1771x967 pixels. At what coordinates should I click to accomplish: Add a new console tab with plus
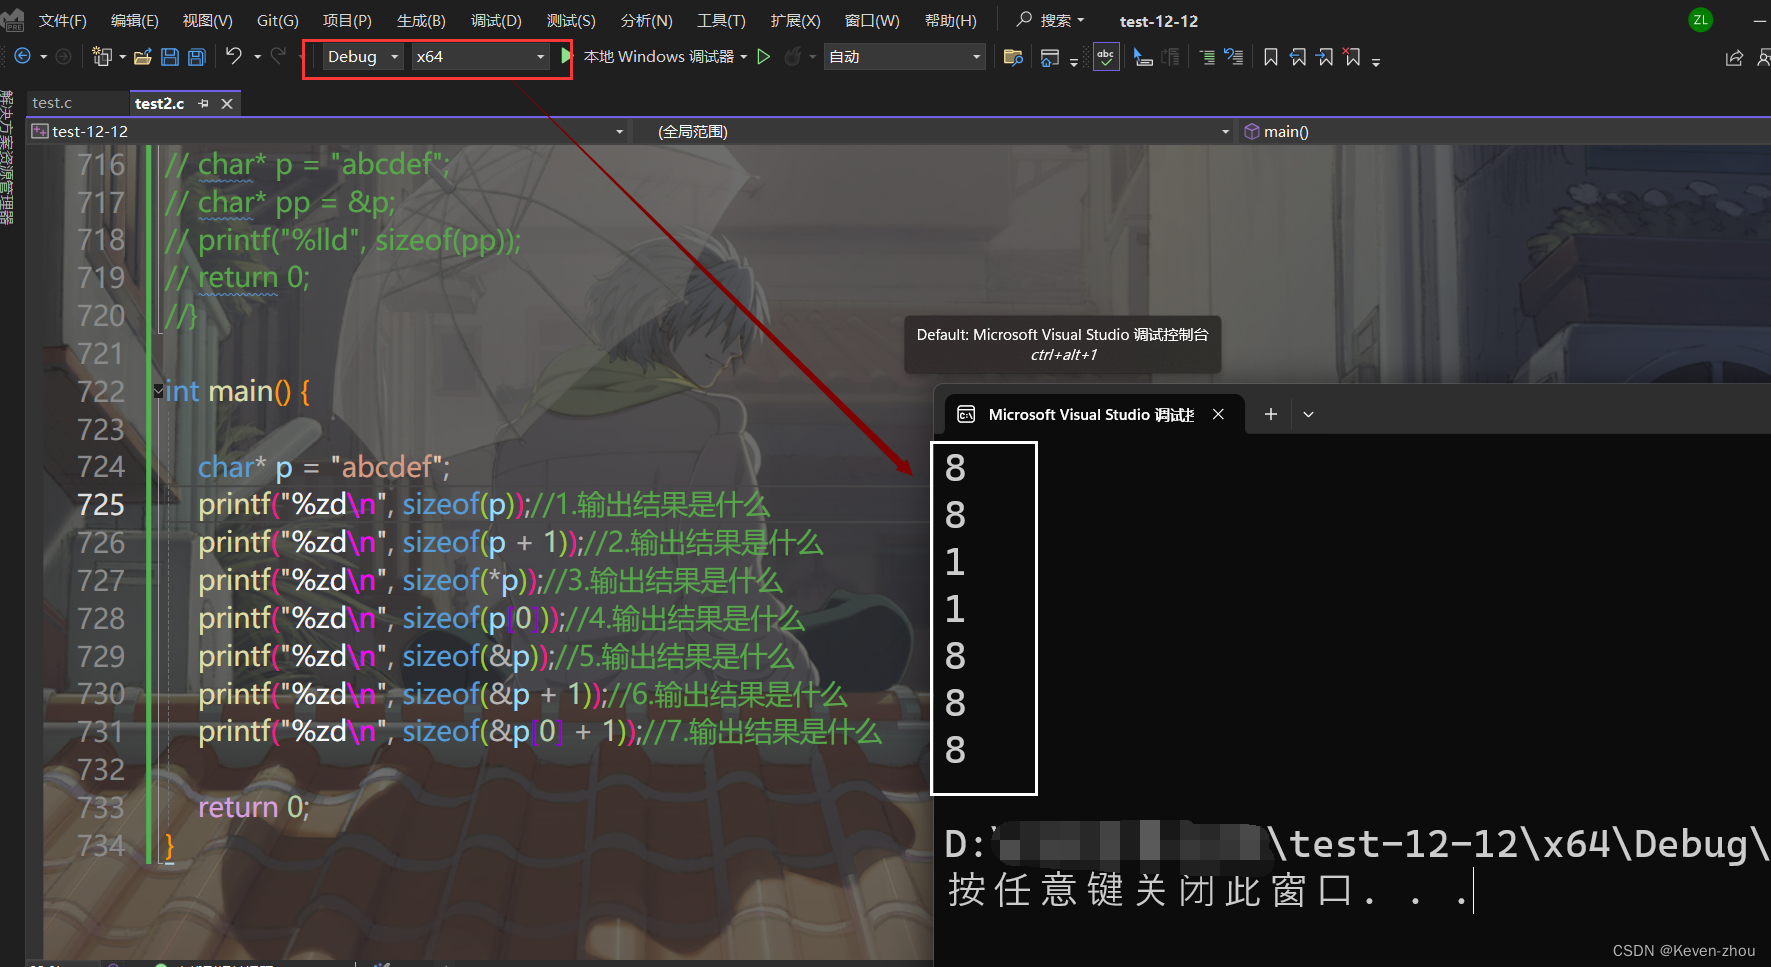click(x=1270, y=414)
